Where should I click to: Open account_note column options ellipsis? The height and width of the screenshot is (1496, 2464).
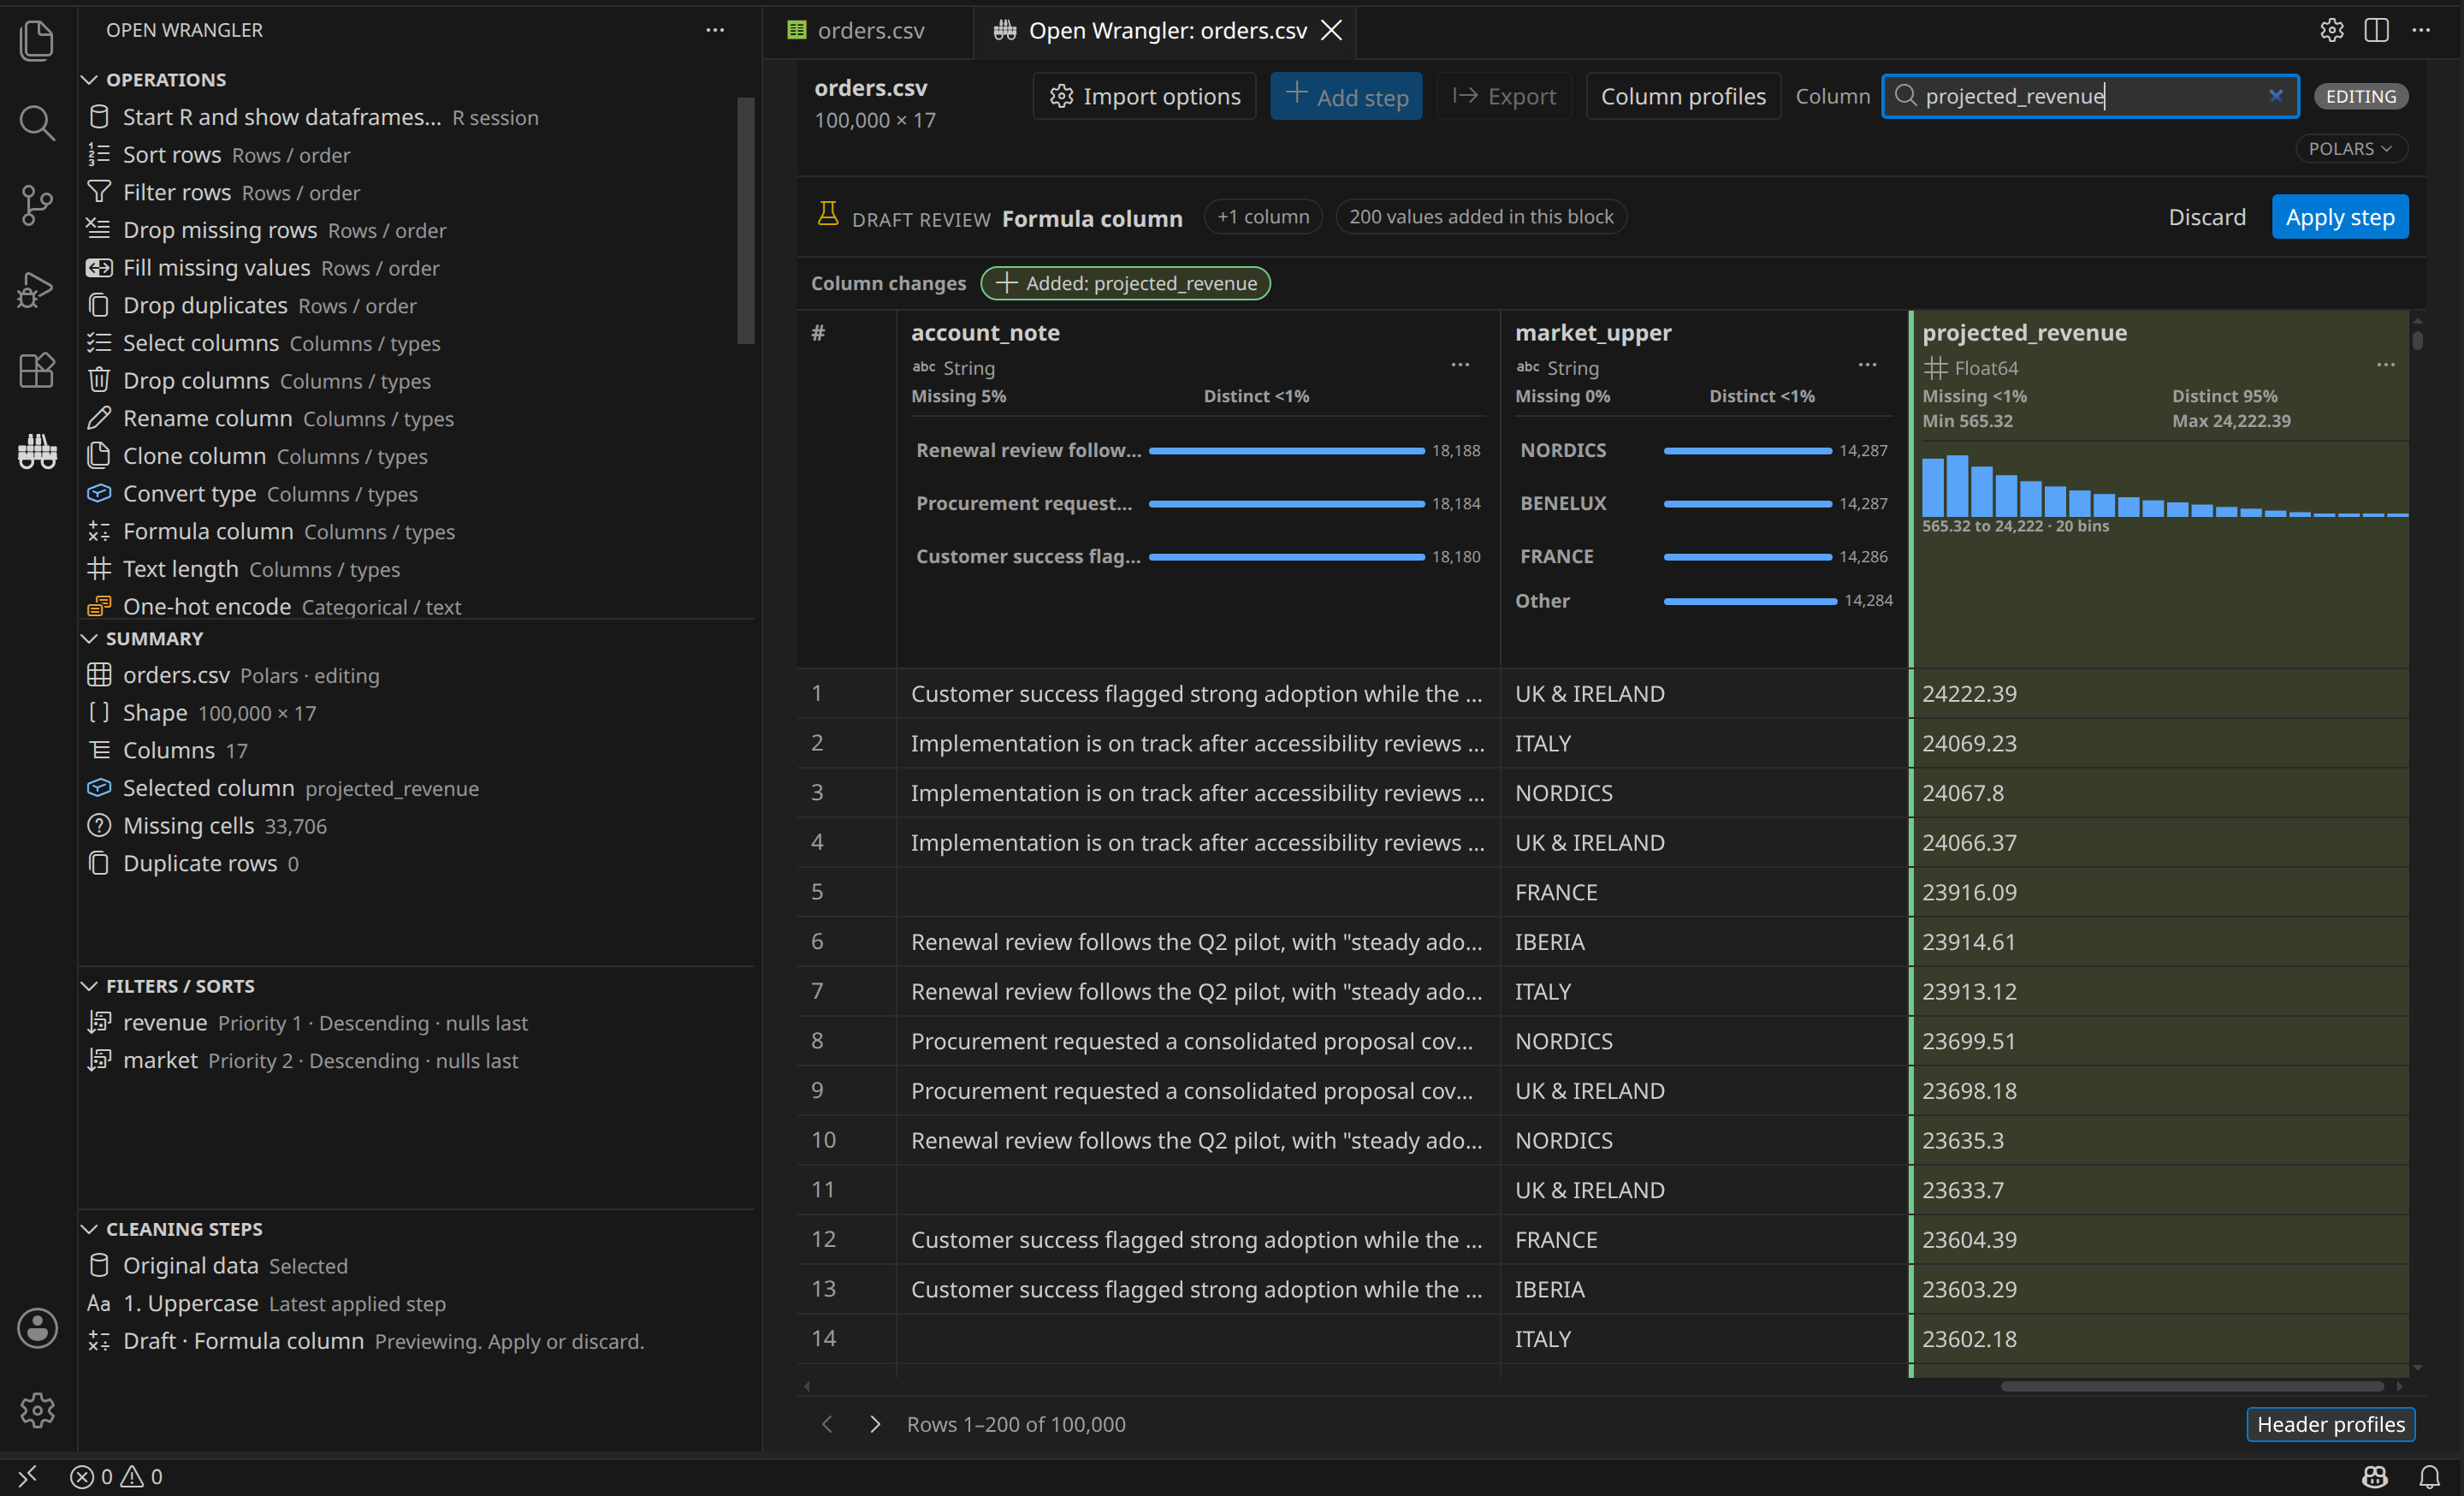(1460, 365)
